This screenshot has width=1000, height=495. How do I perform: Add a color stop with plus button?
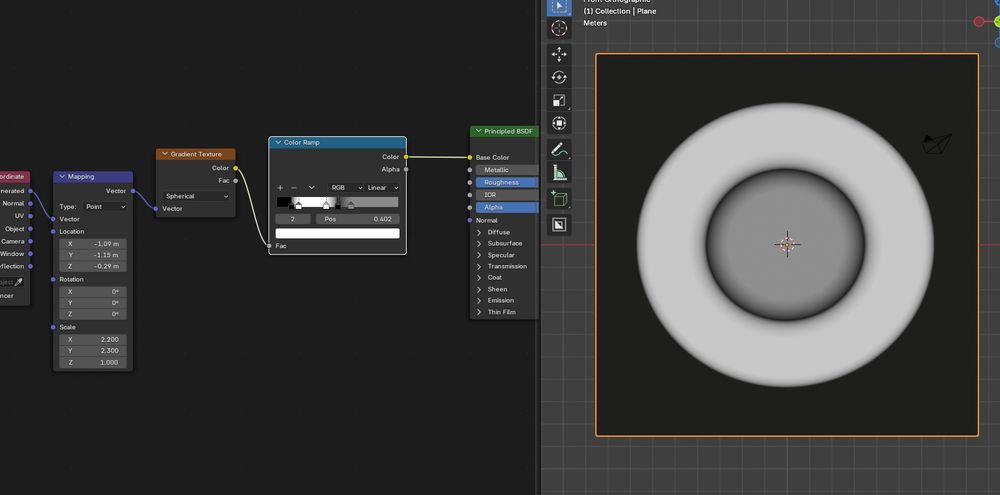280,187
